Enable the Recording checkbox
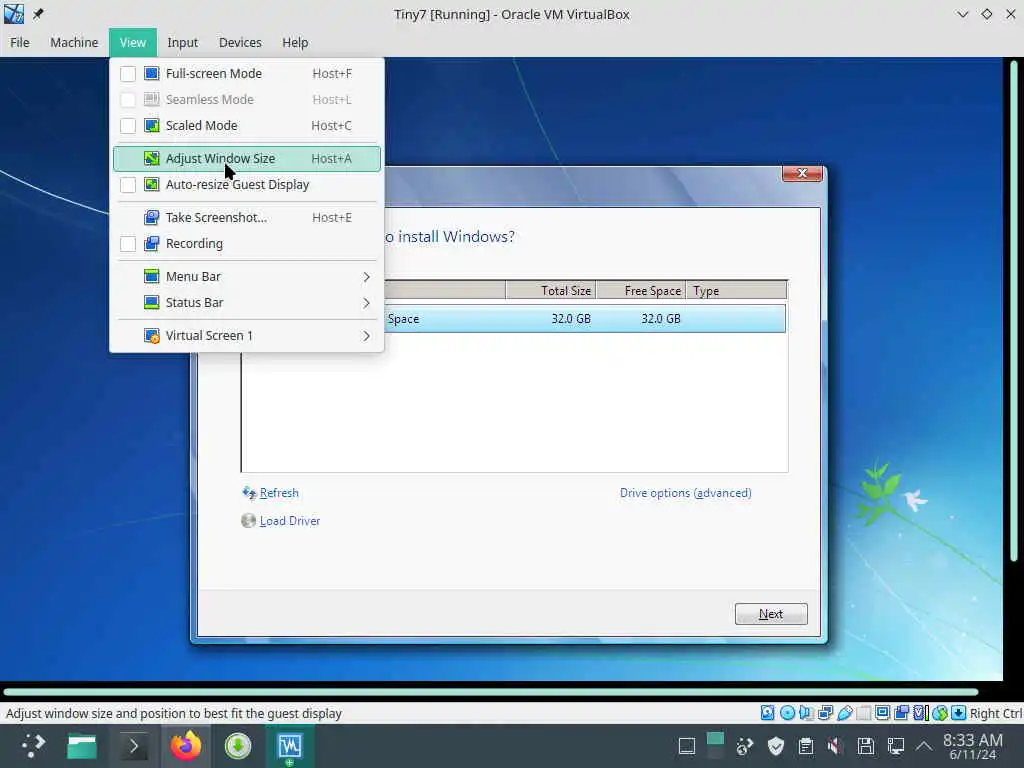Screen dimensions: 1024x768 point(128,244)
